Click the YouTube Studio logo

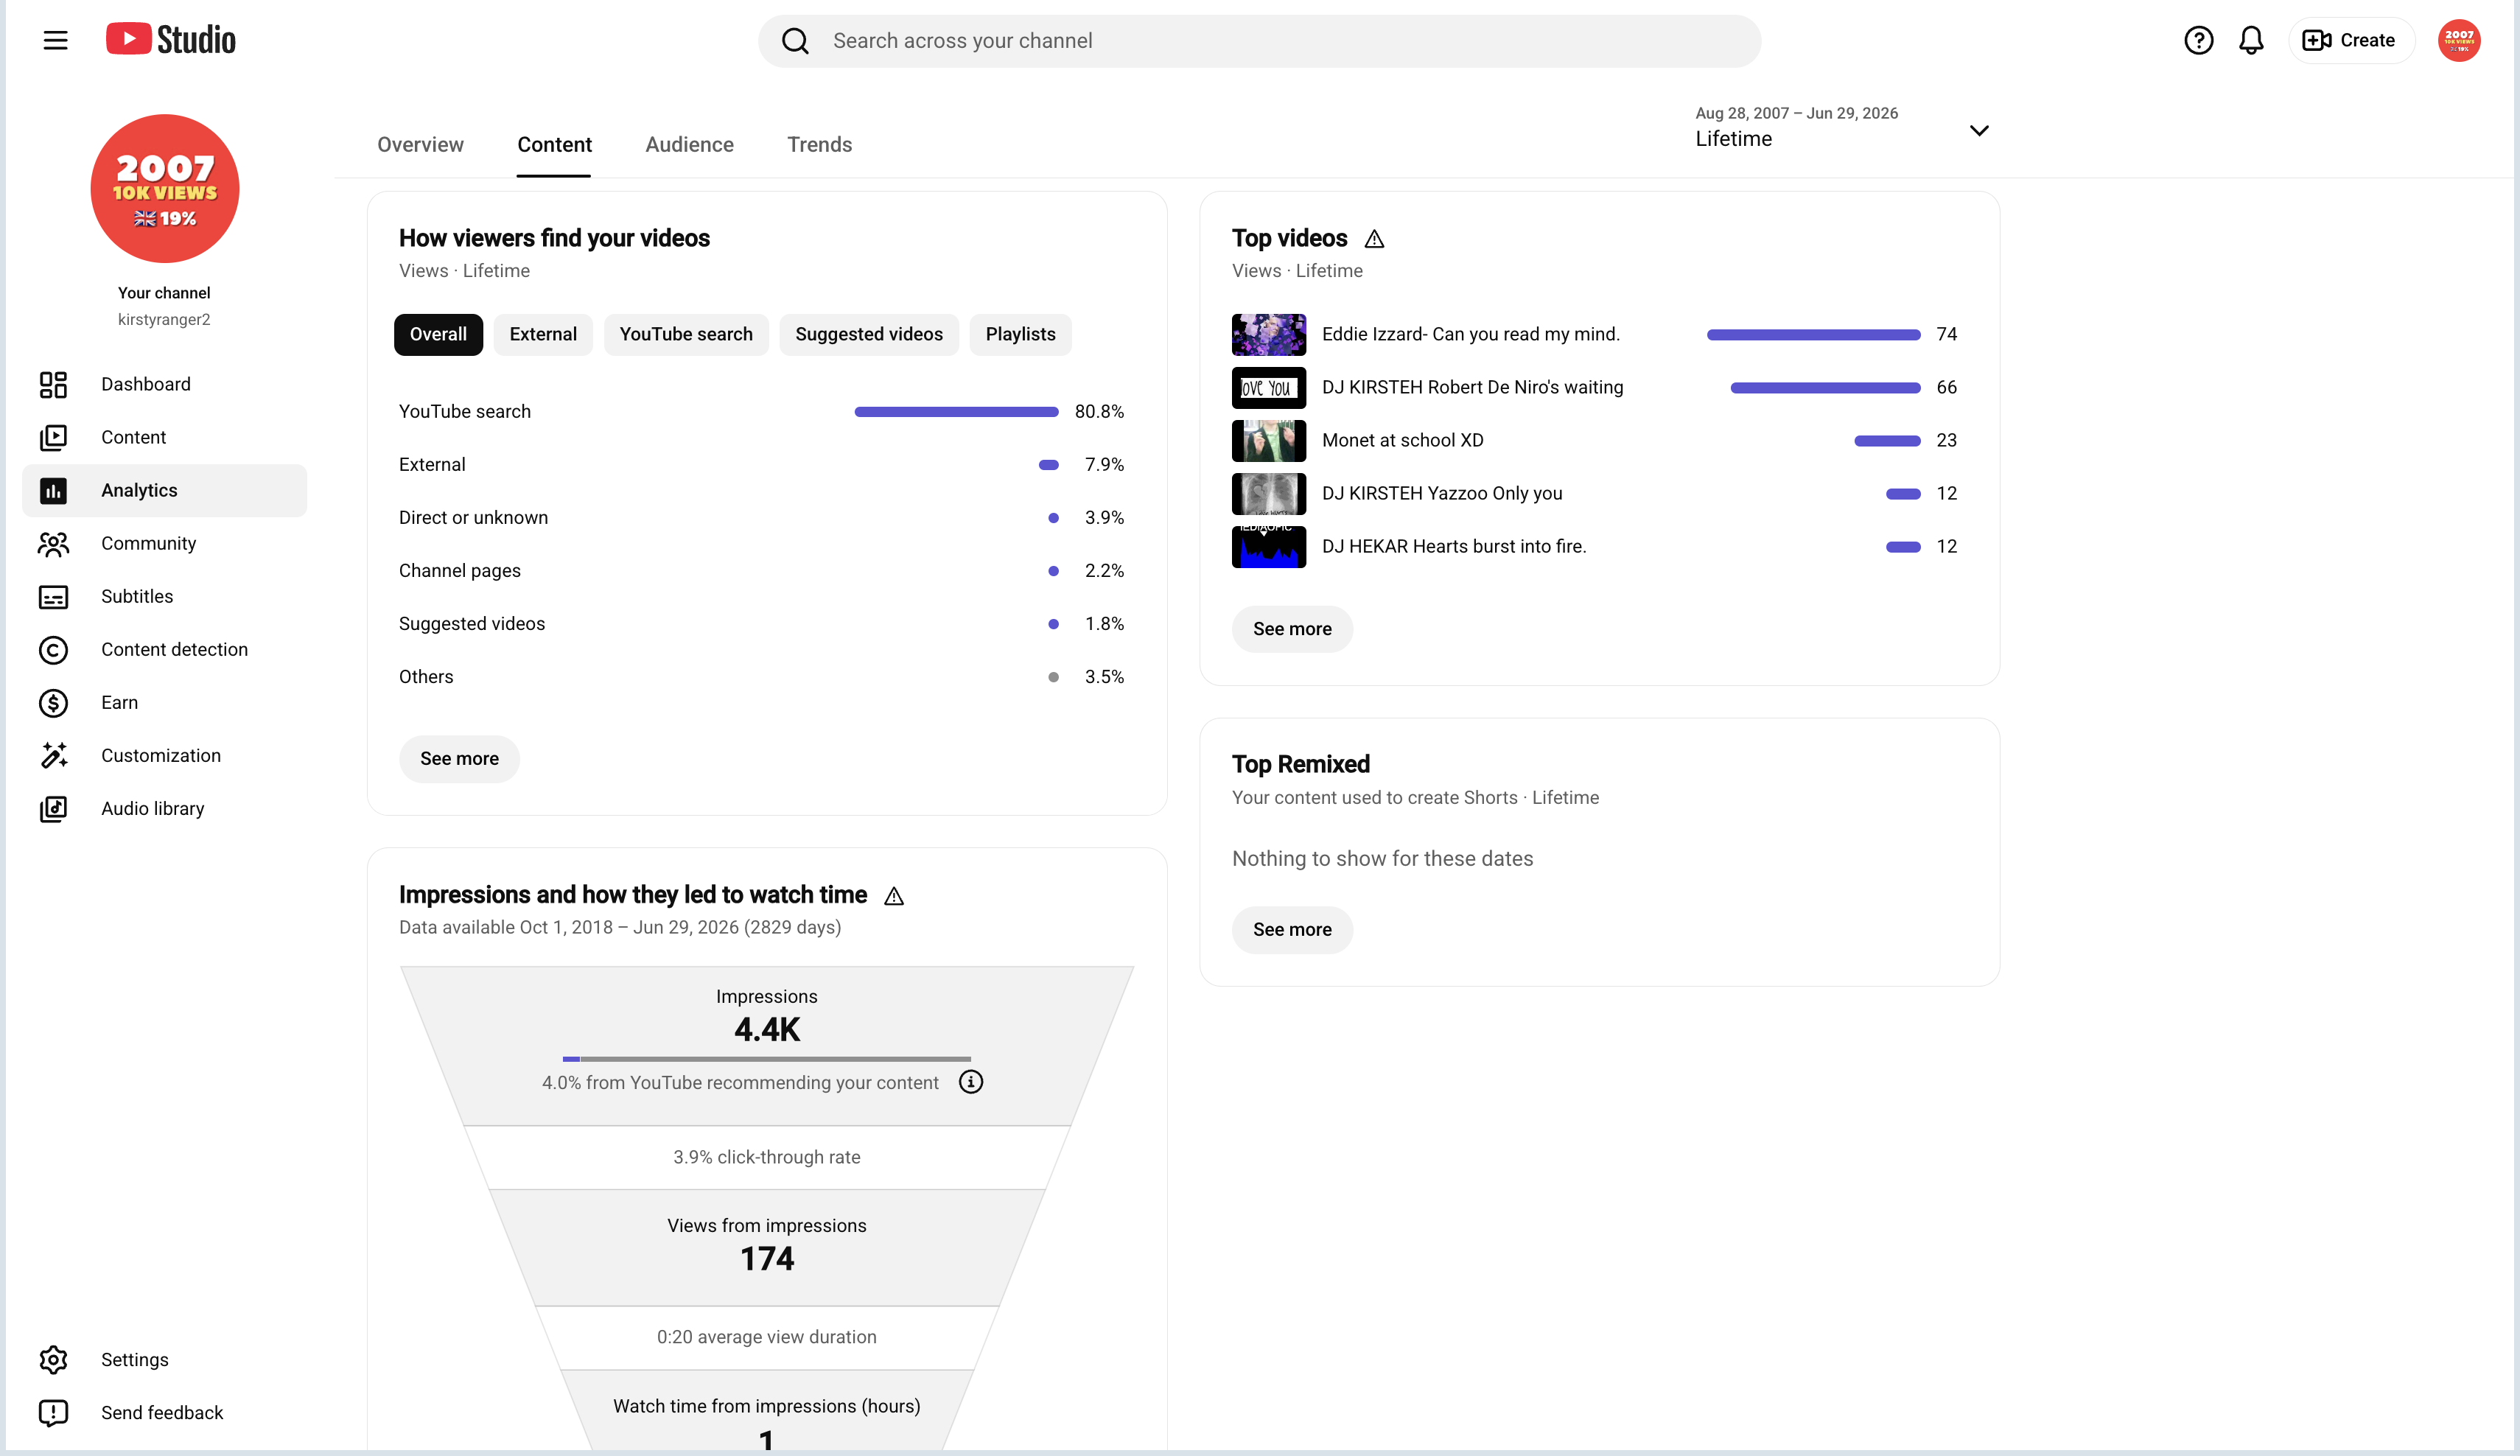coord(171,40)
